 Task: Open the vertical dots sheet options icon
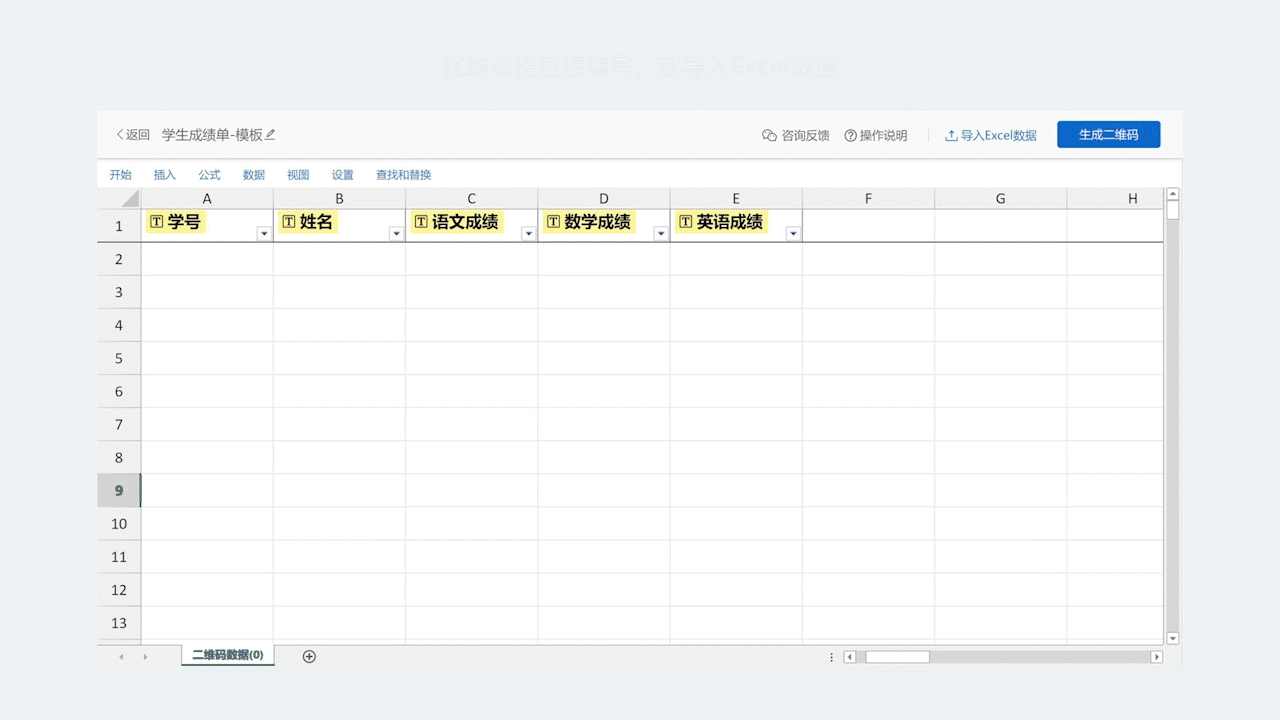(x=831, y=657)
